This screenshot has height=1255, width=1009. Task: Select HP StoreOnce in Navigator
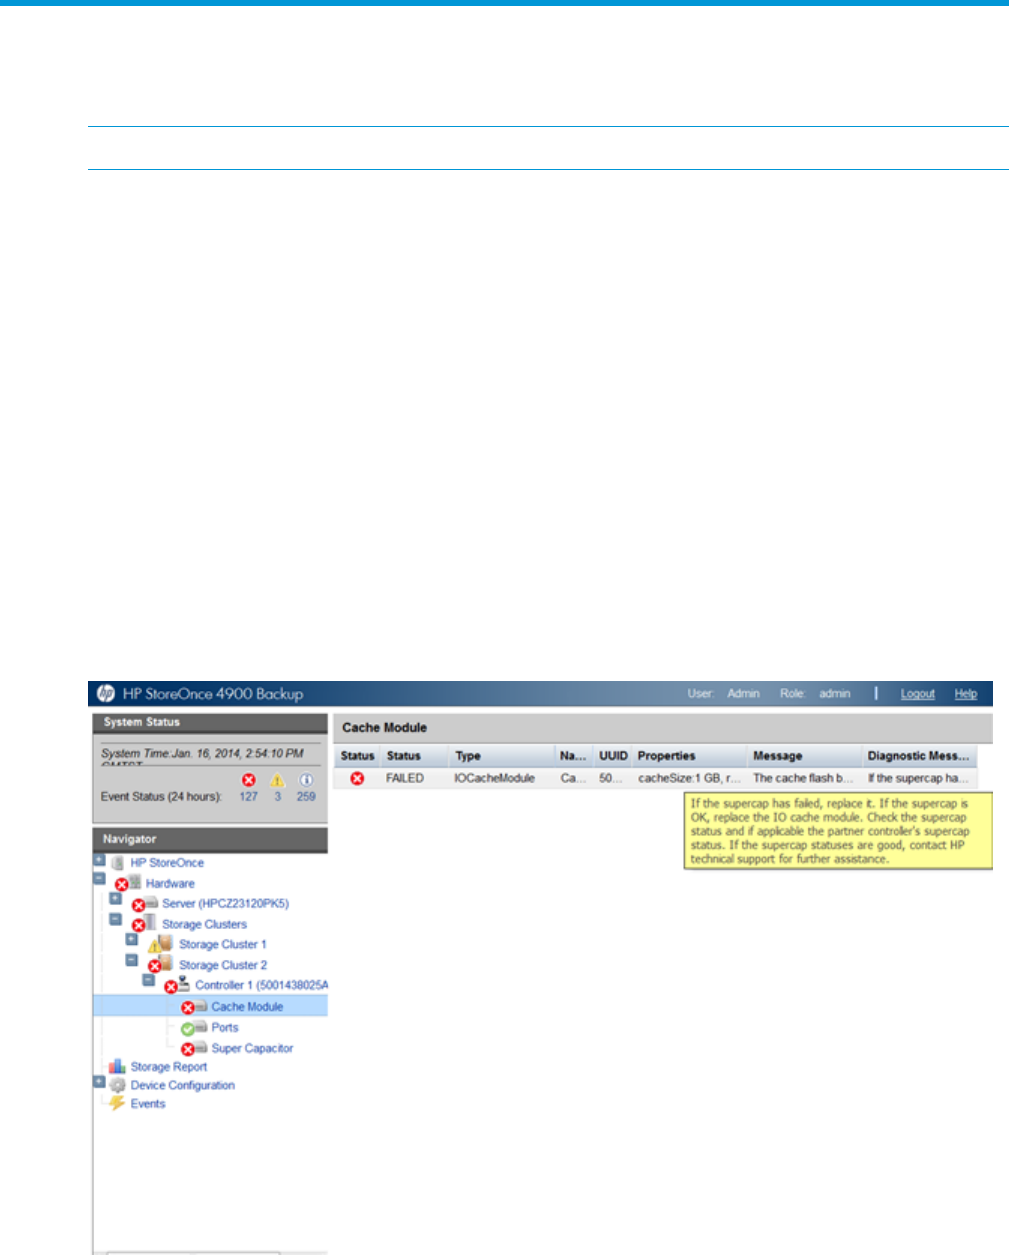click(x=167, y=863)
